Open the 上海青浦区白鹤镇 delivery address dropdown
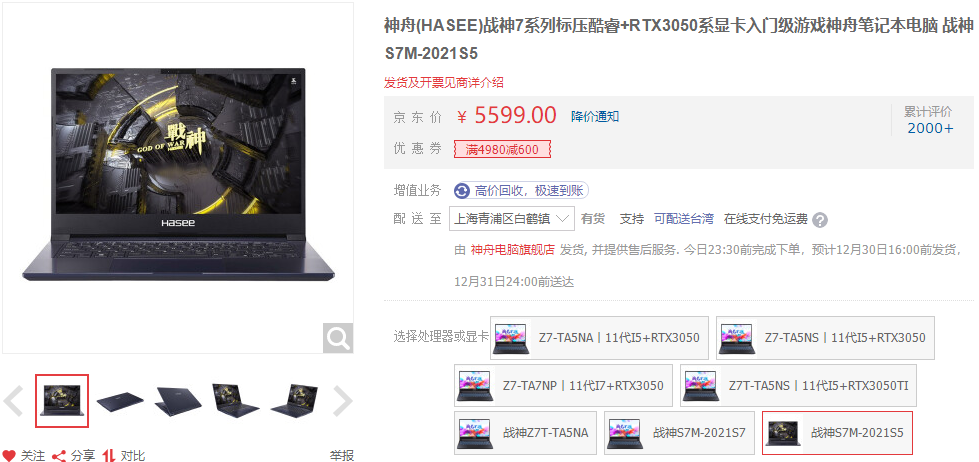 [511, 219]
